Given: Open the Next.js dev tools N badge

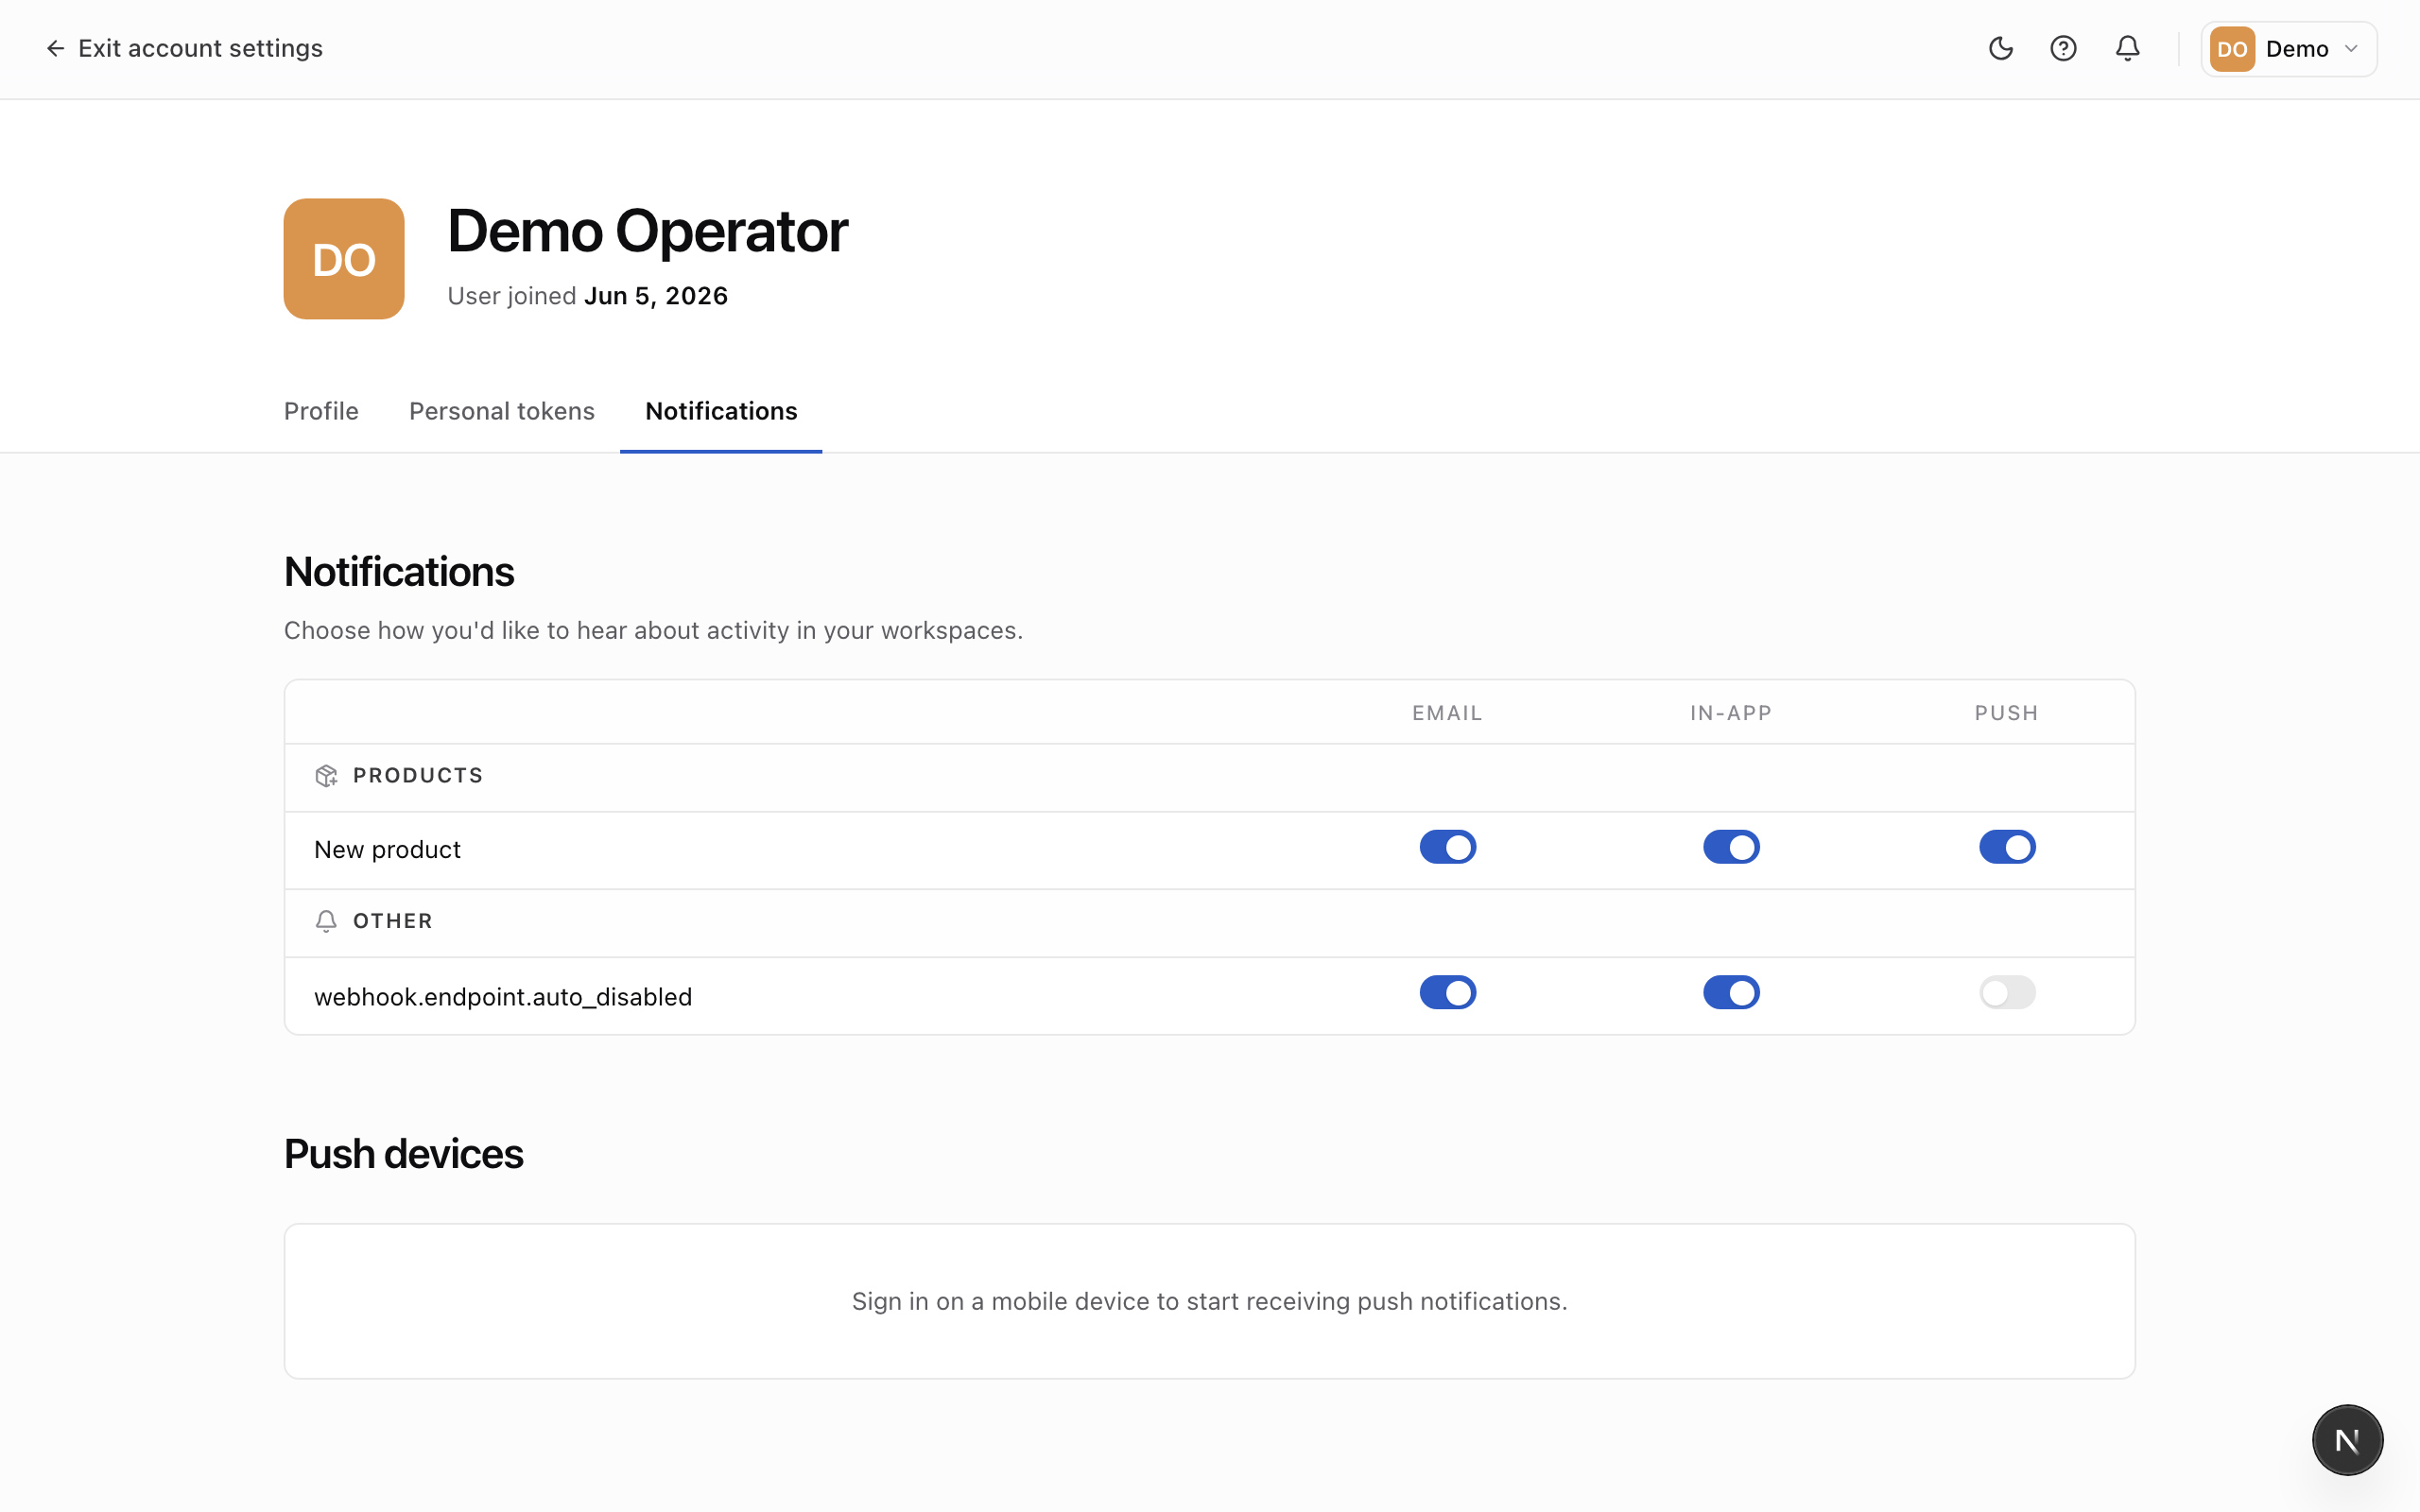Looking at the screenshot, I should 2347,1440.
